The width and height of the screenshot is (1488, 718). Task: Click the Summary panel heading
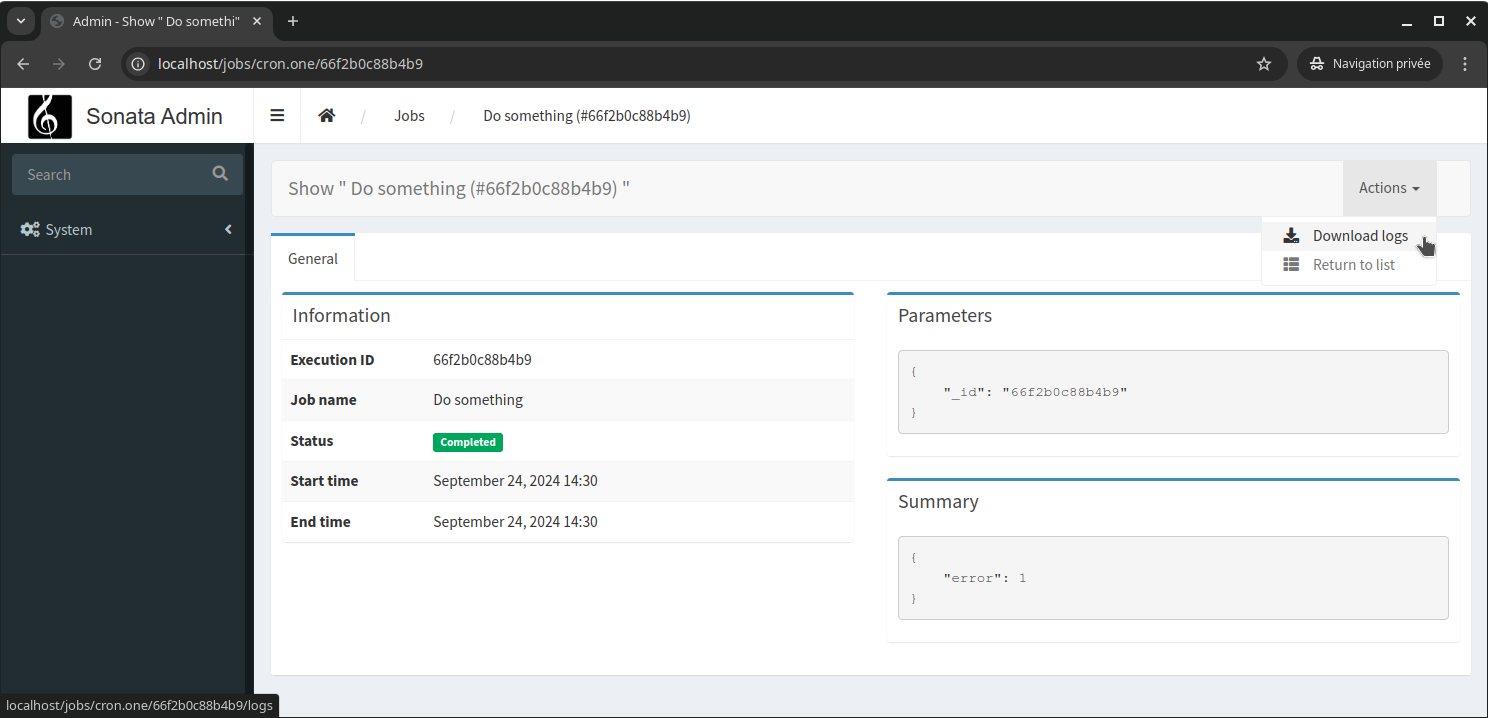(938, 502)
